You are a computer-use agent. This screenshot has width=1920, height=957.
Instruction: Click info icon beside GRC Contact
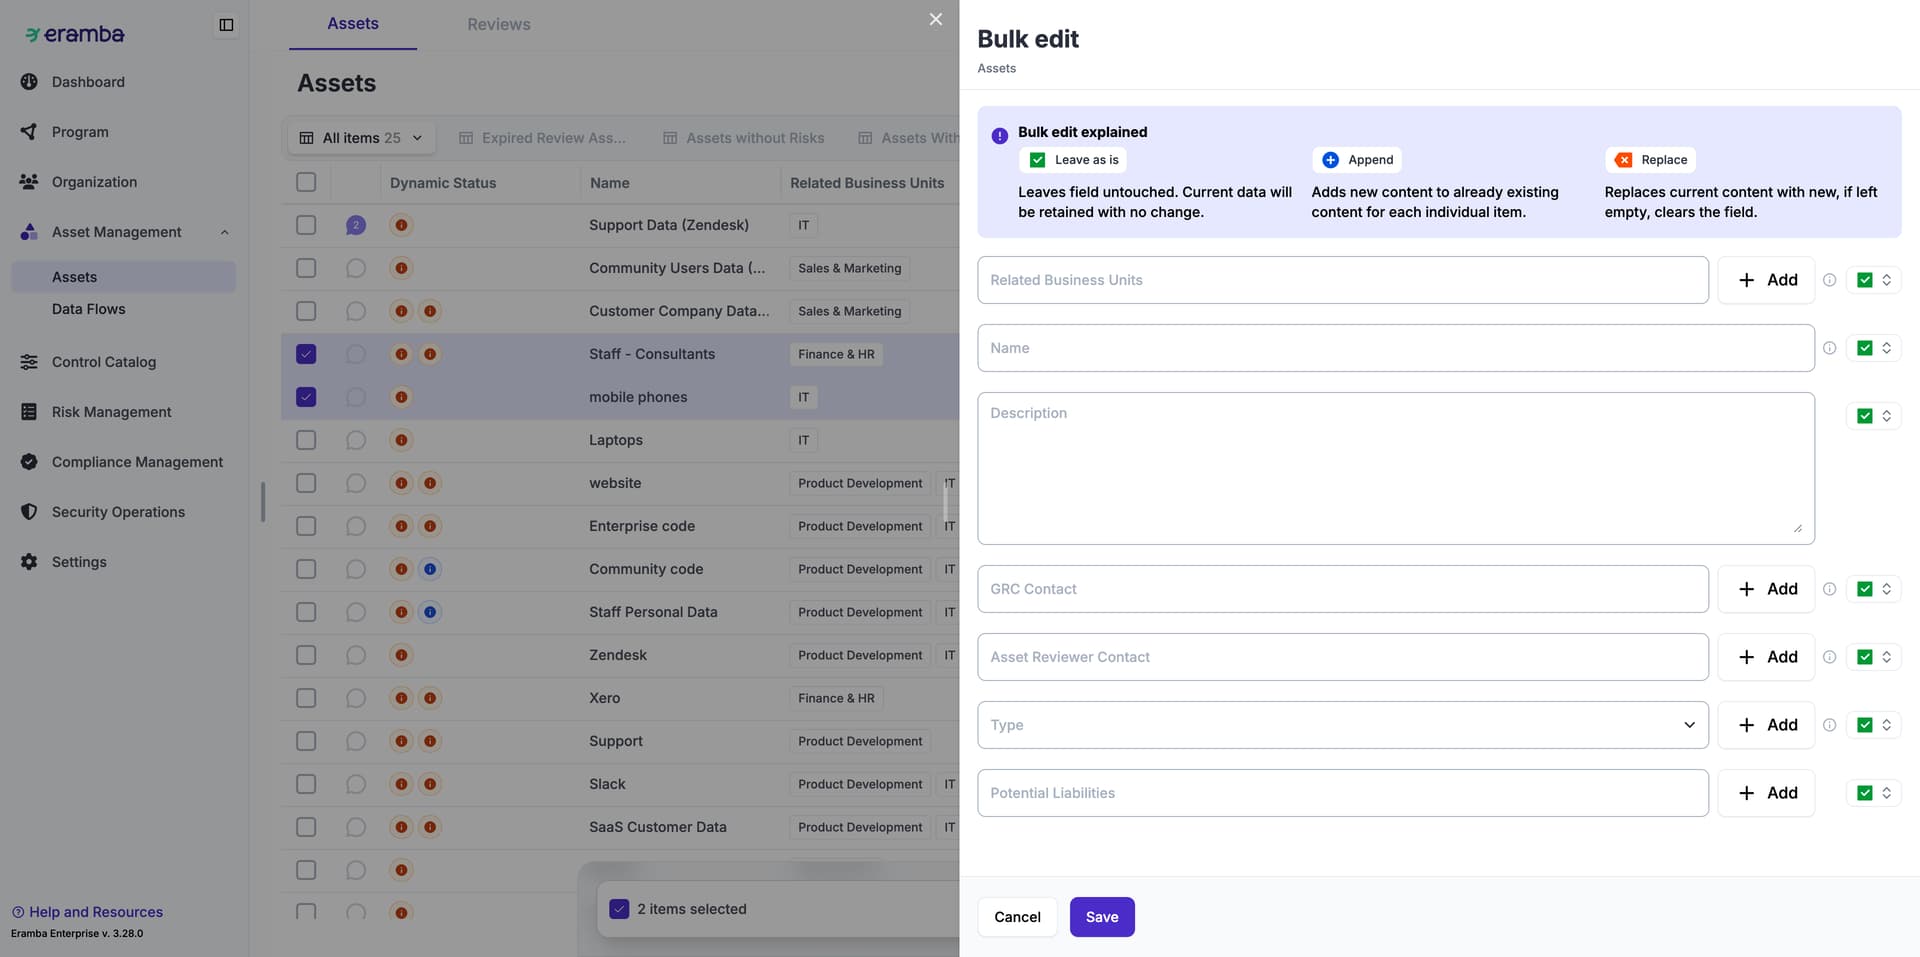(x=1829, y=589)
